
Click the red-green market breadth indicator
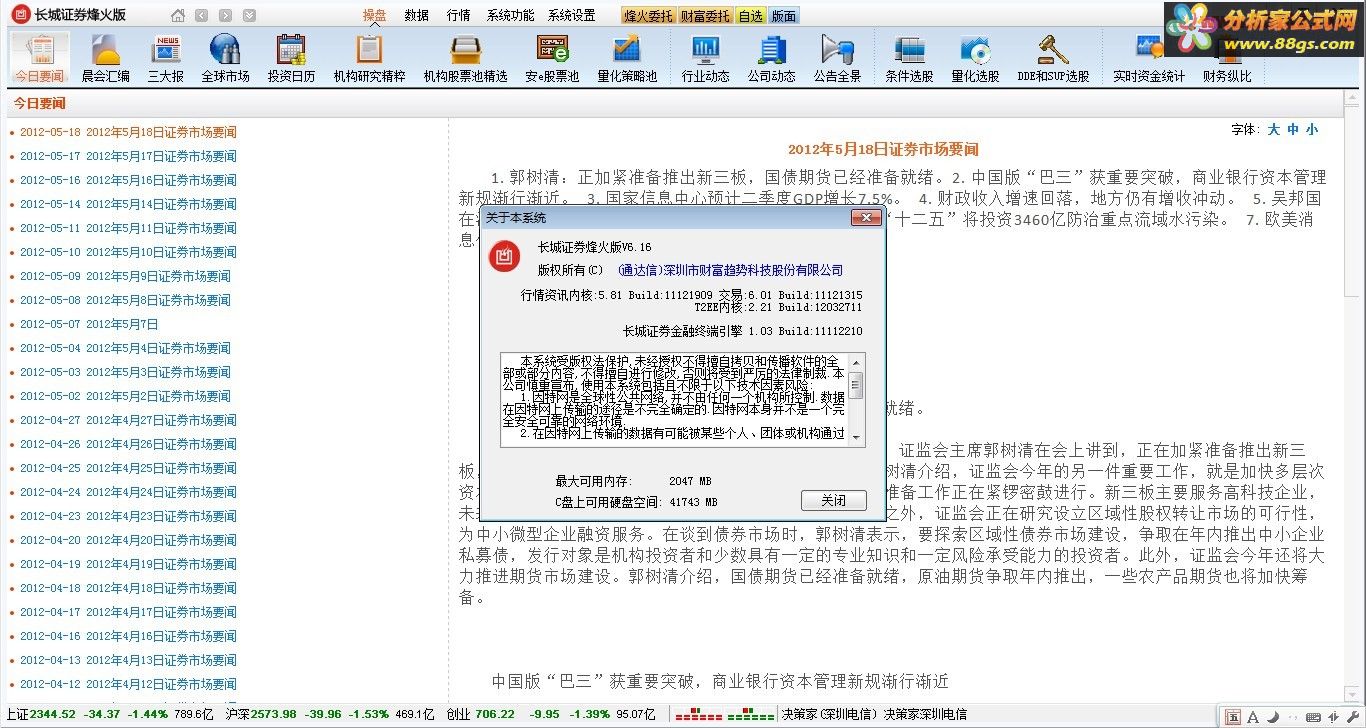tap(724, 715)
